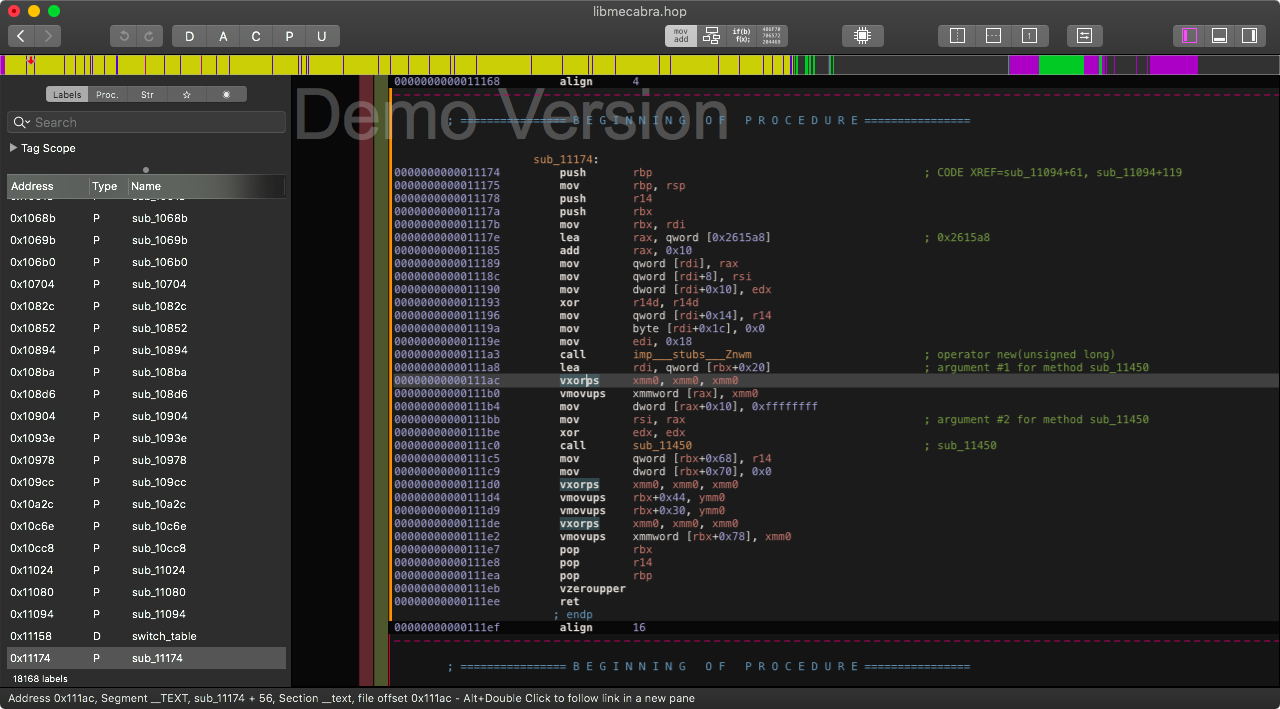1280x709 pixels.
Task: Switch to the Str tab
Action: coord(147,95)
